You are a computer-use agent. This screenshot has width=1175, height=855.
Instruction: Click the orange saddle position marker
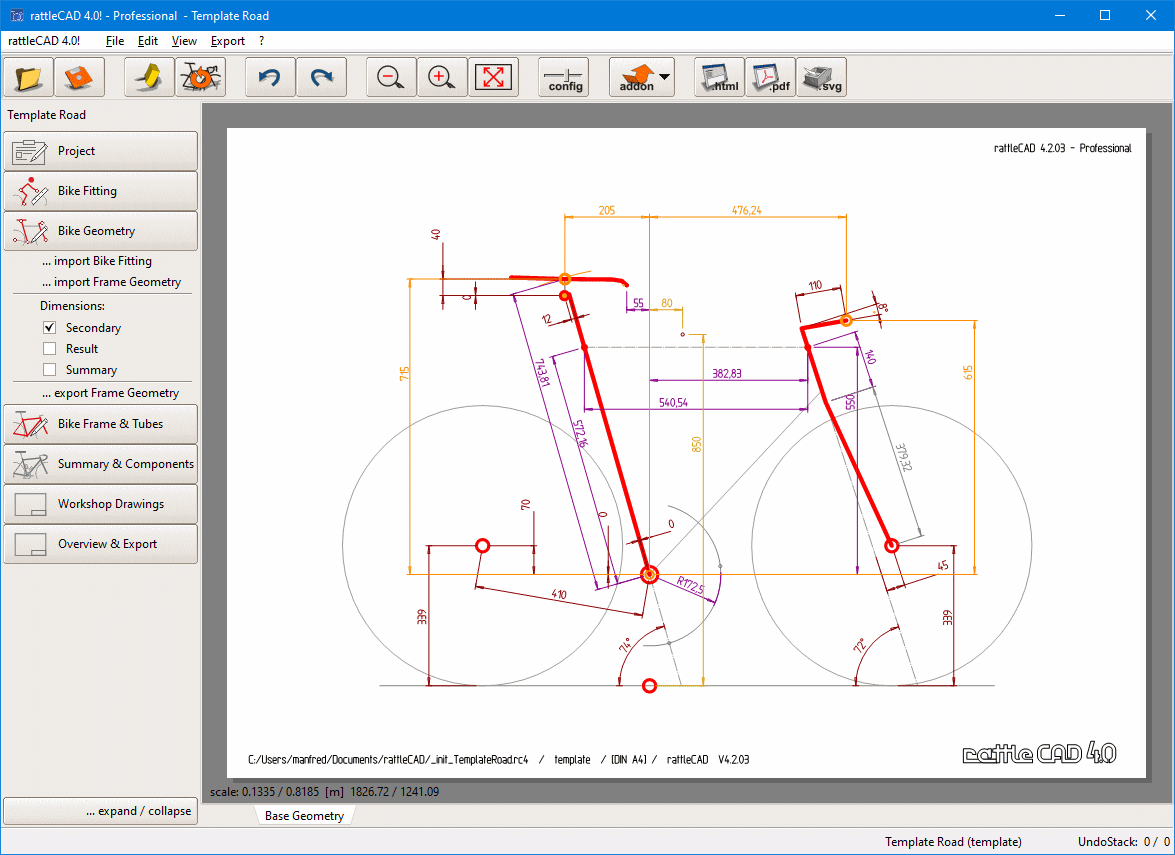(565, 280)
